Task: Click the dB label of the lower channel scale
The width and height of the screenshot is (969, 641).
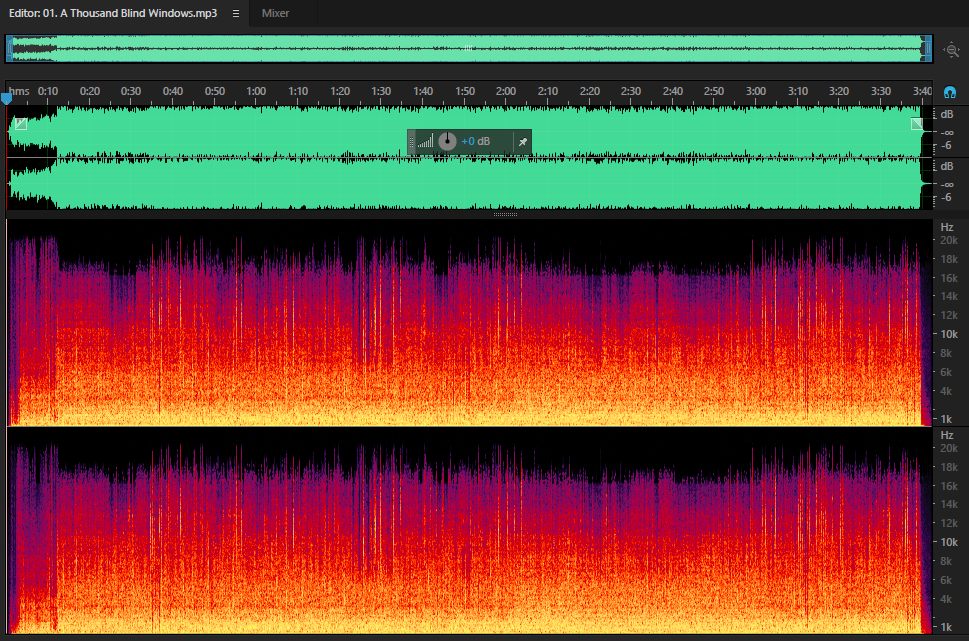Action: click(x=947, y=166)
